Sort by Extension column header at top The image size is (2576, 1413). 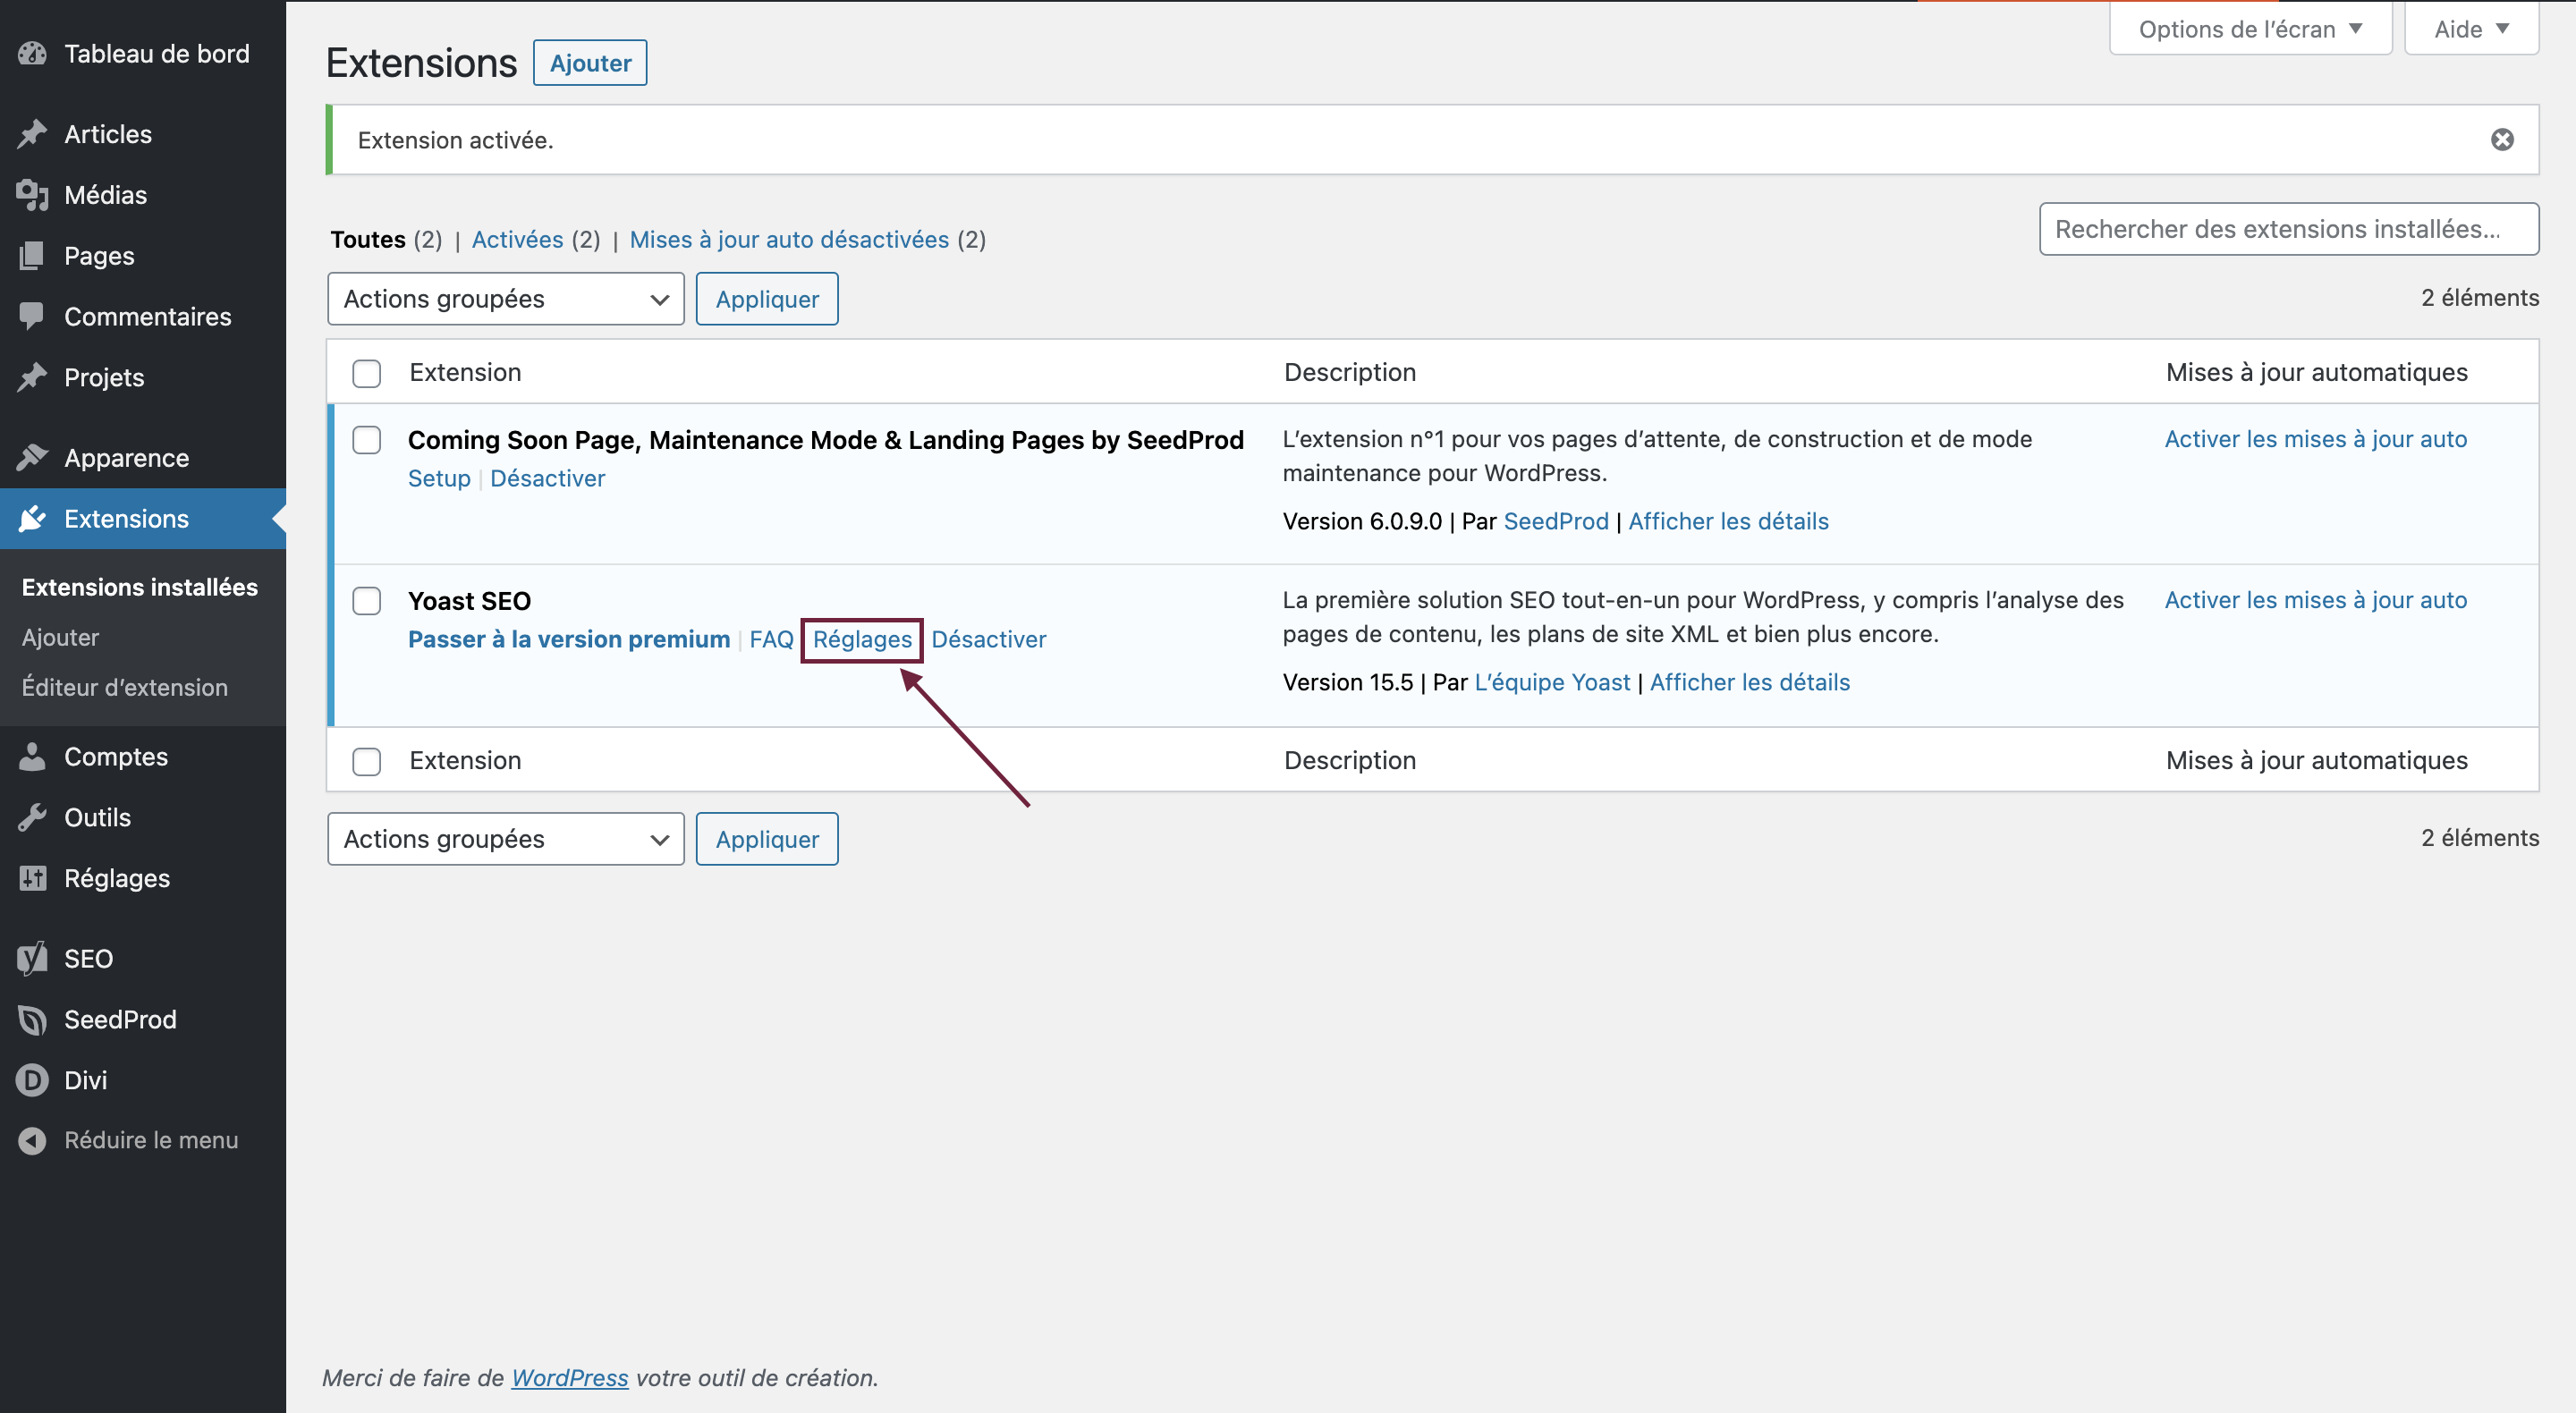coord(466,373)
